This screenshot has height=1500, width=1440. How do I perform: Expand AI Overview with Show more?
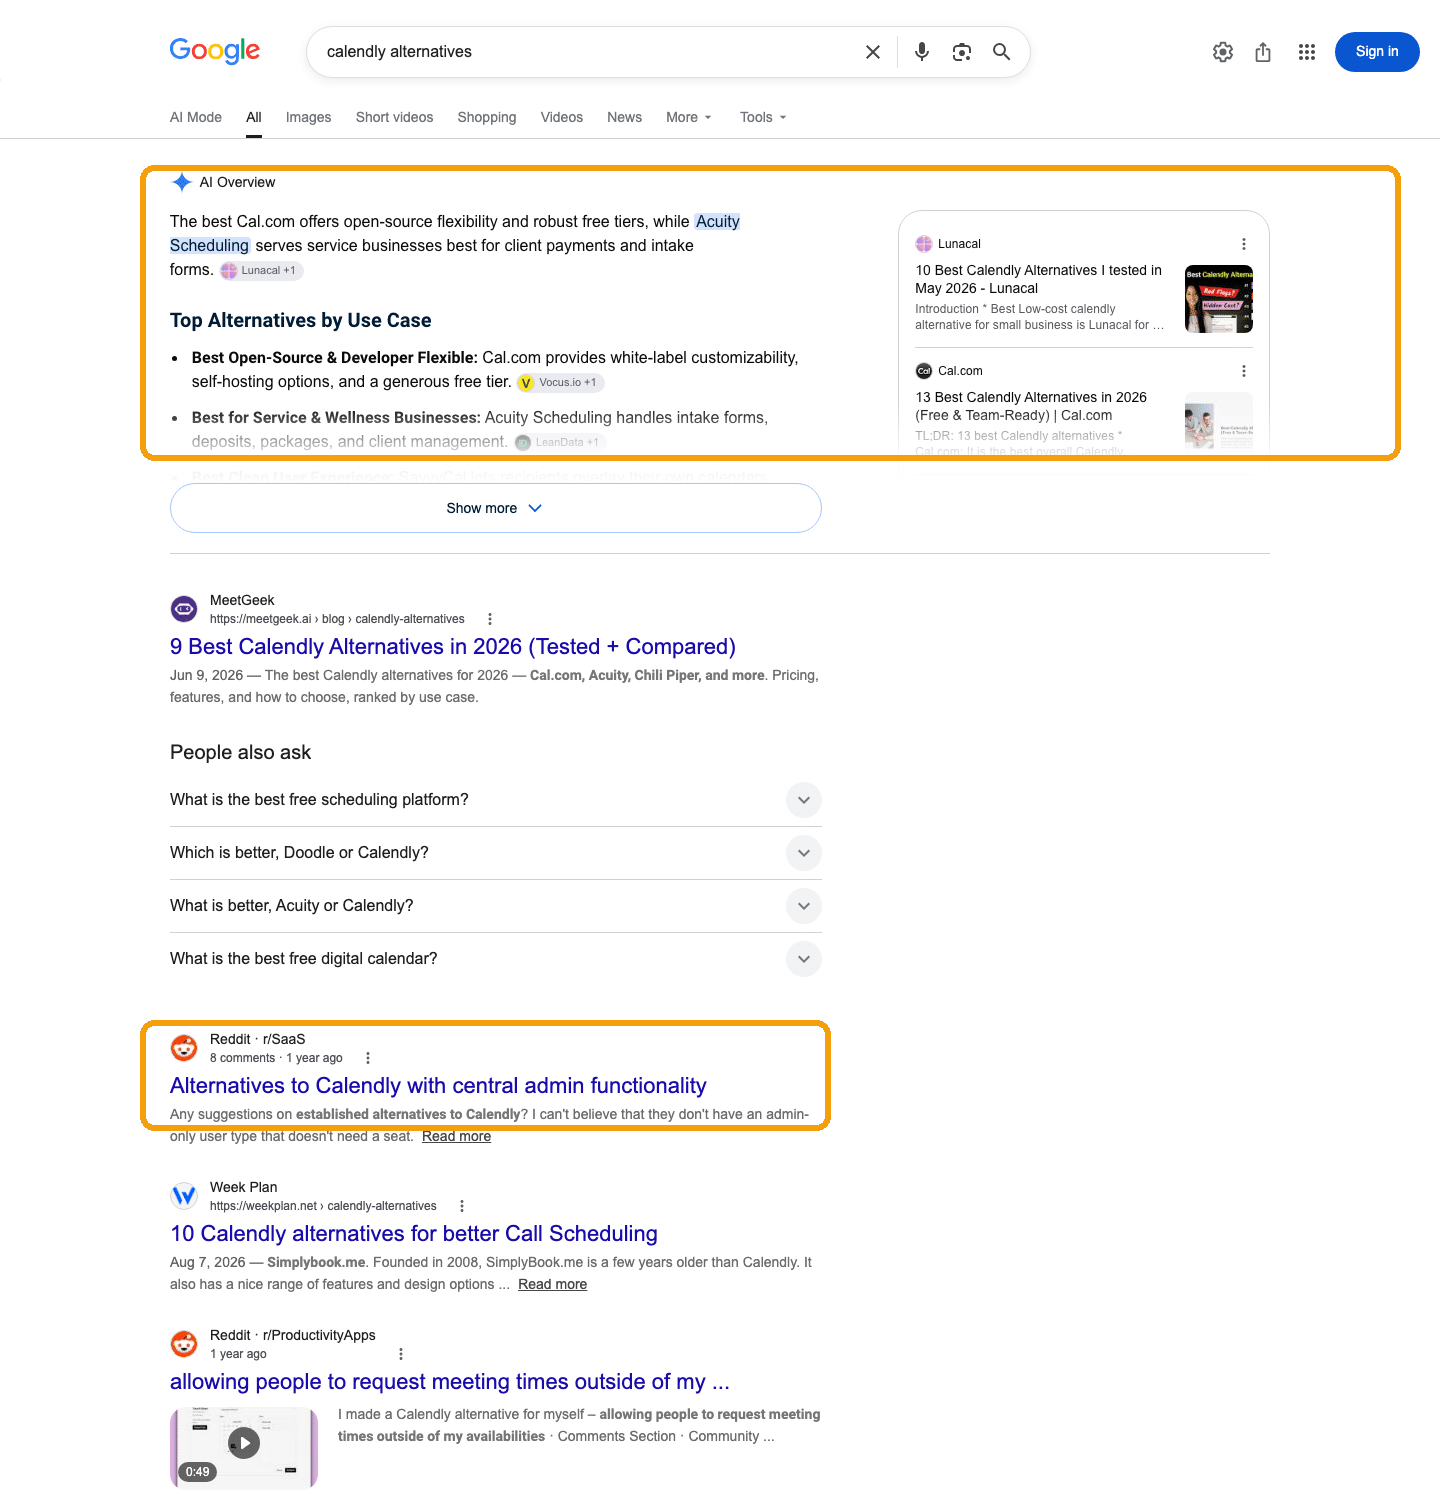496,508
